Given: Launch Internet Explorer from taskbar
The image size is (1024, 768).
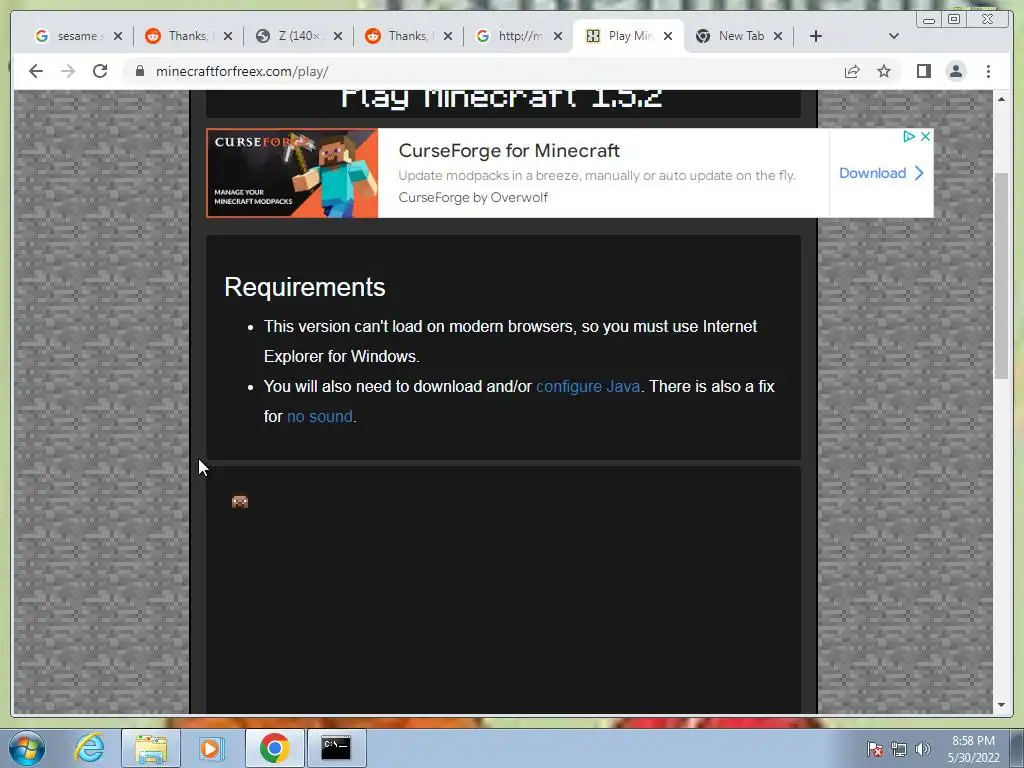Looking at the screenshot, I should point(89,748).
